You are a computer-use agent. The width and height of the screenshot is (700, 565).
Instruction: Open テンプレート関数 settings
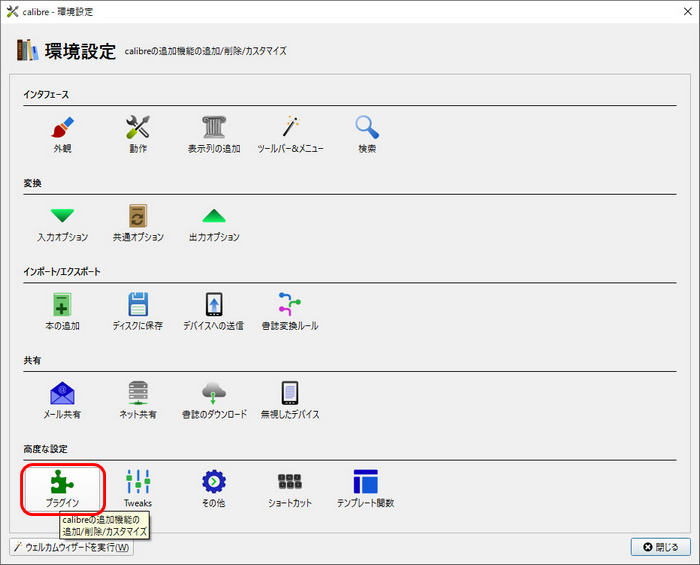pos(366,489)
